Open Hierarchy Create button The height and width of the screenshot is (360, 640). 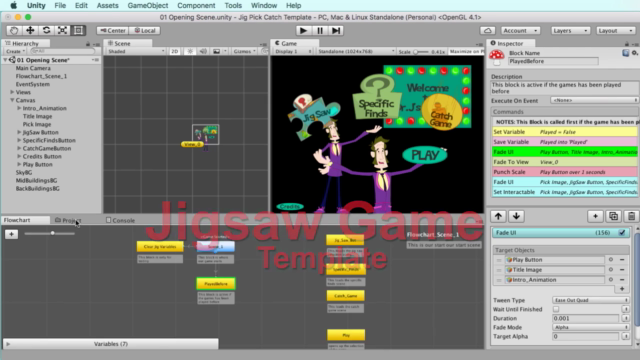(x=16, y=51)
